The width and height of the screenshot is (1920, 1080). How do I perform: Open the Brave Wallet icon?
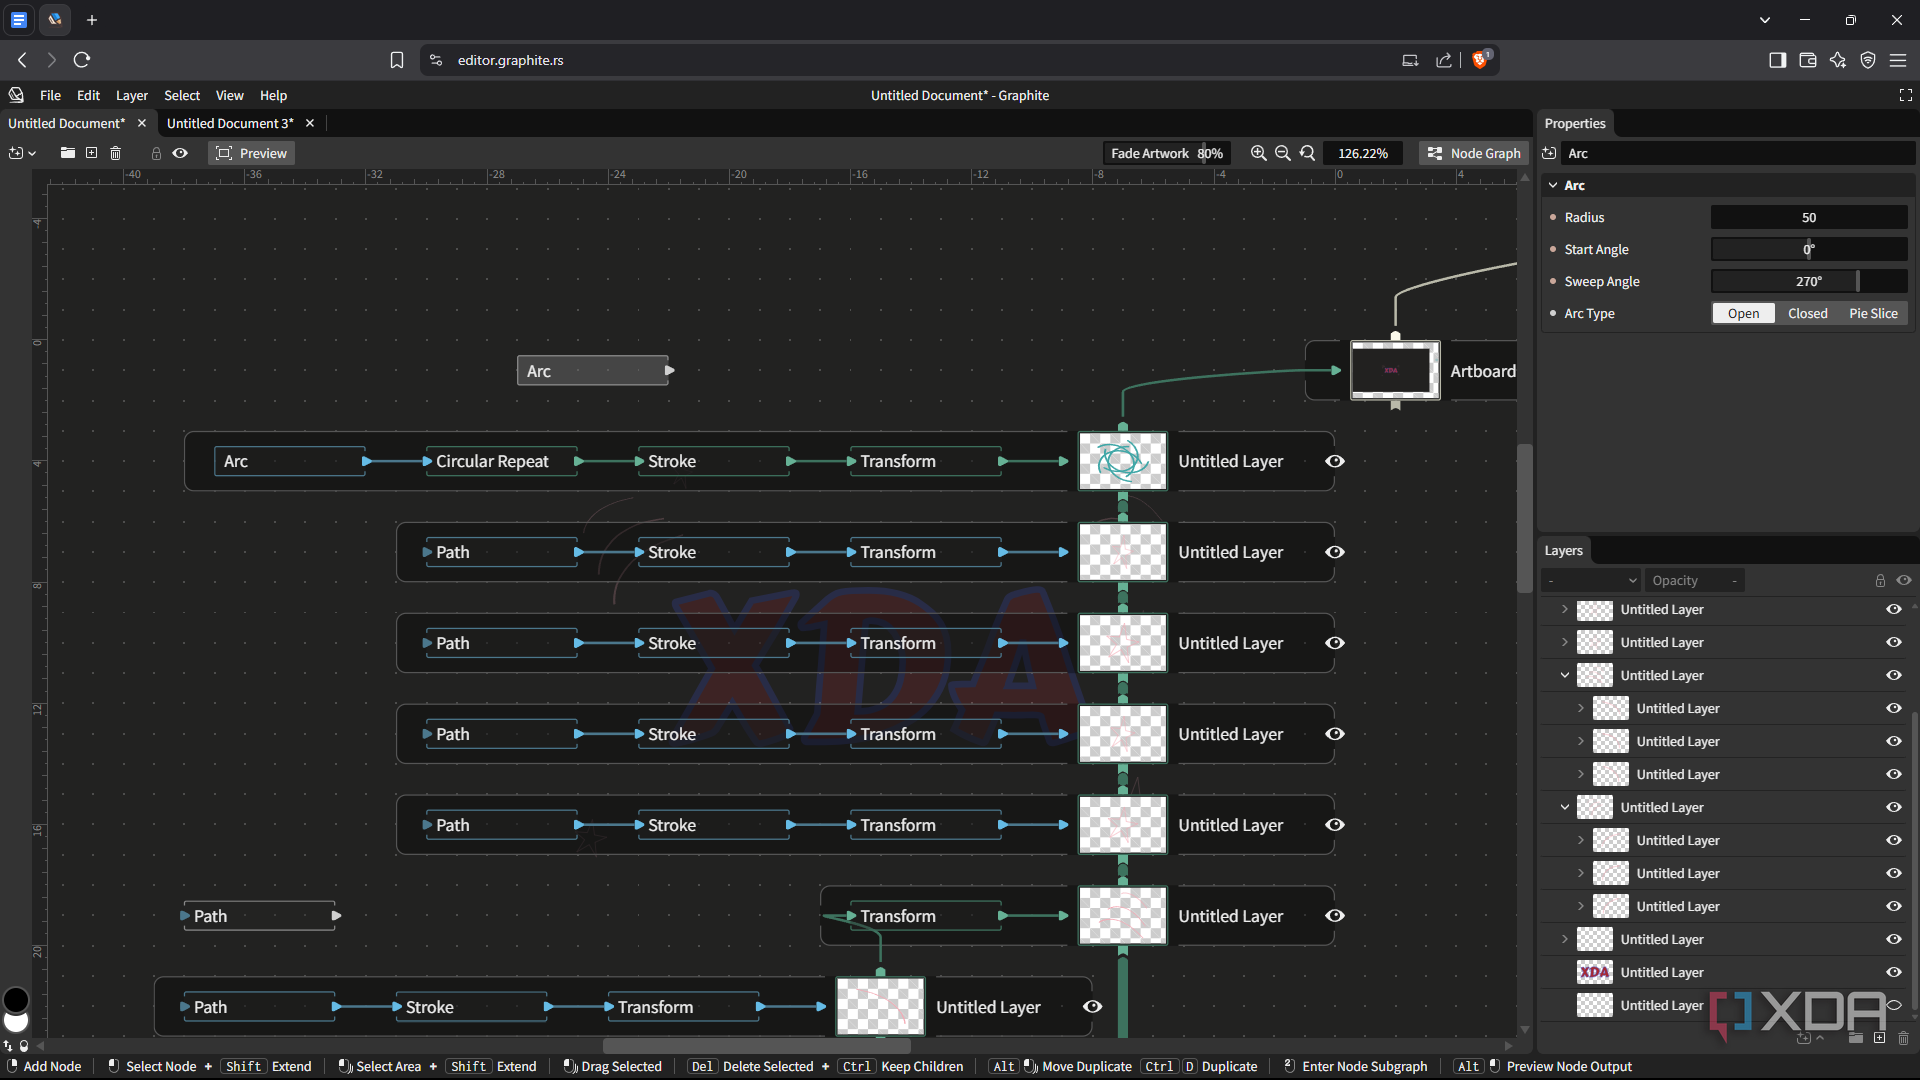[x=1807, y=60]
